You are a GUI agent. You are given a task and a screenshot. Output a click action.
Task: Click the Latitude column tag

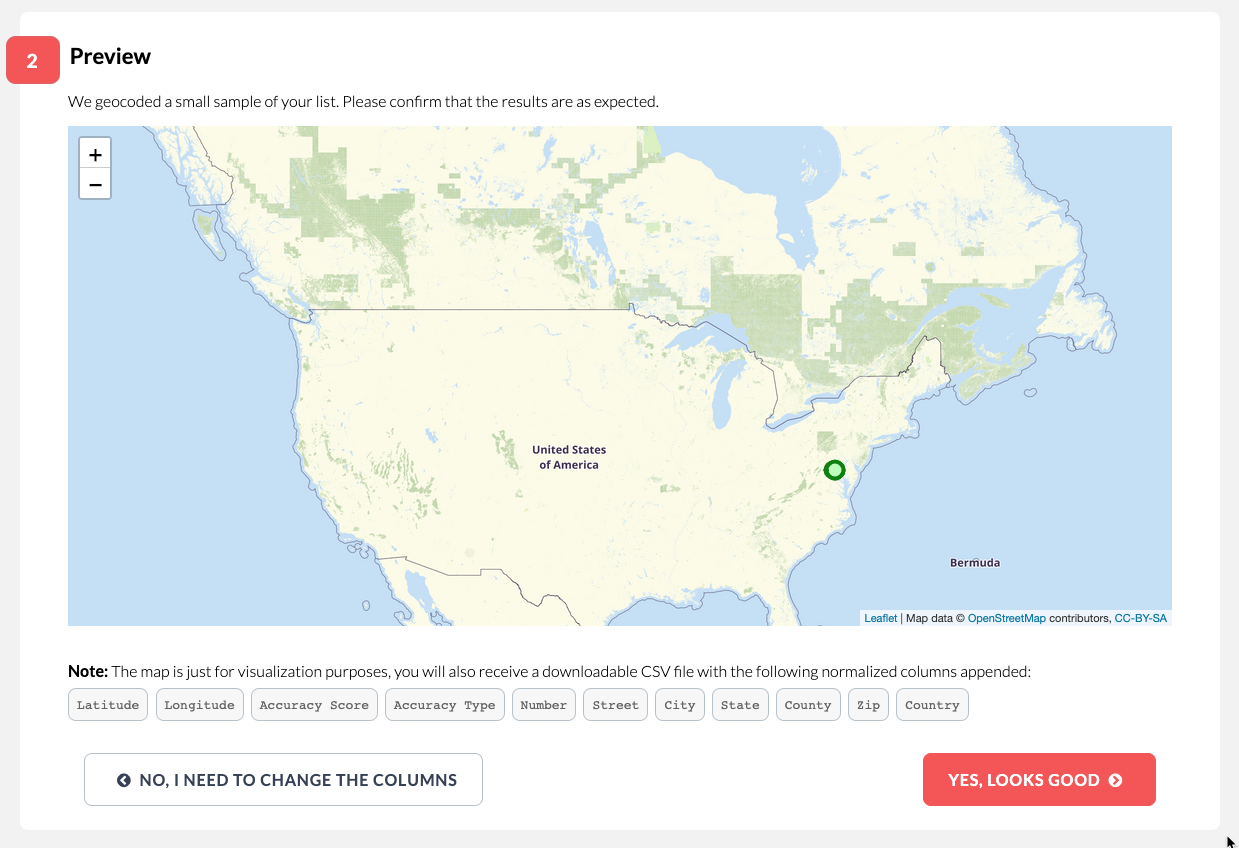[108, 705]
